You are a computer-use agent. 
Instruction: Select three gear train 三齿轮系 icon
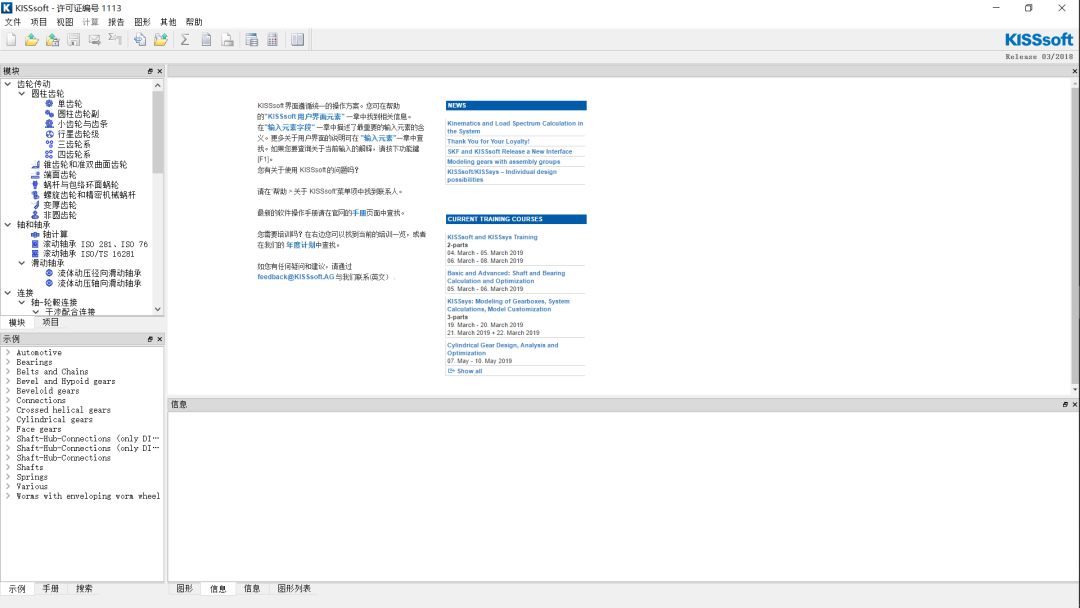coord(50,144)
